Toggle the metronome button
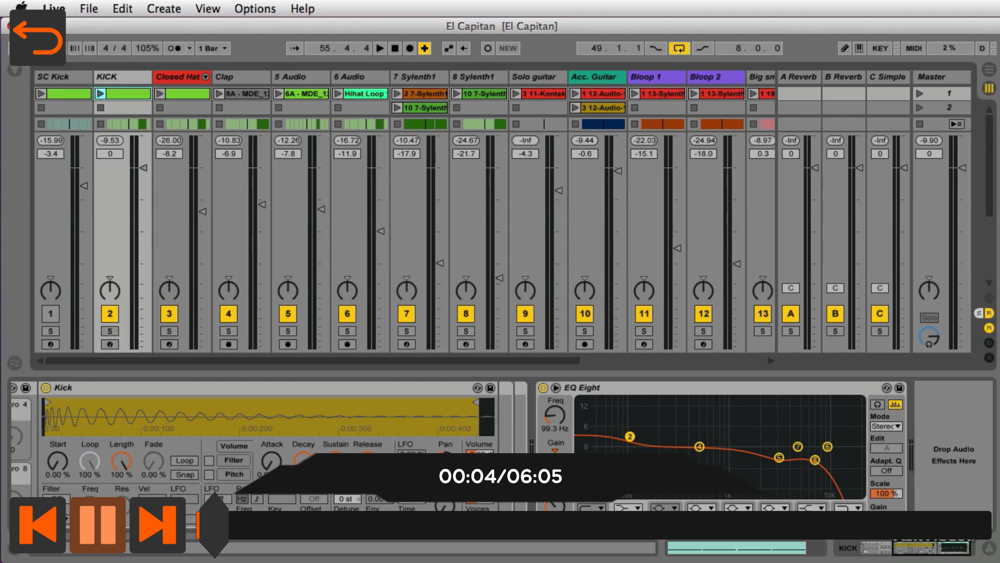 point(173,48)
